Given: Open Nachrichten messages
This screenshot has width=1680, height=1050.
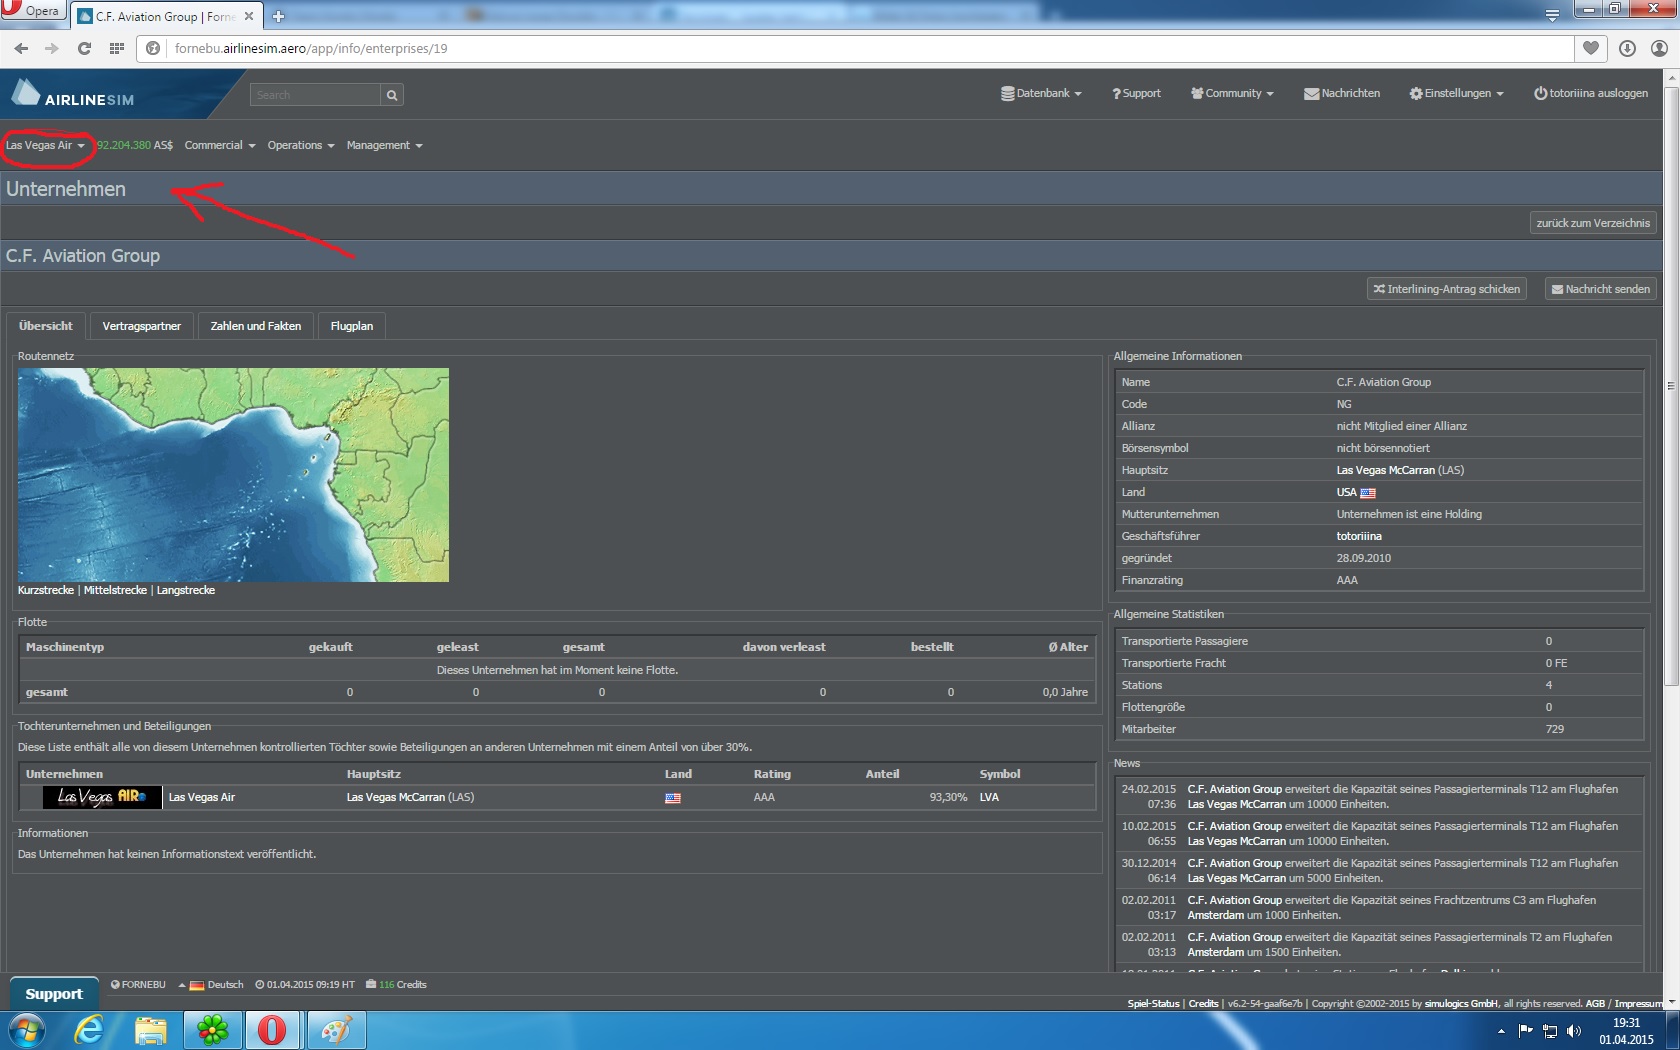Looking at the screenshot, I should point(1342,93).
